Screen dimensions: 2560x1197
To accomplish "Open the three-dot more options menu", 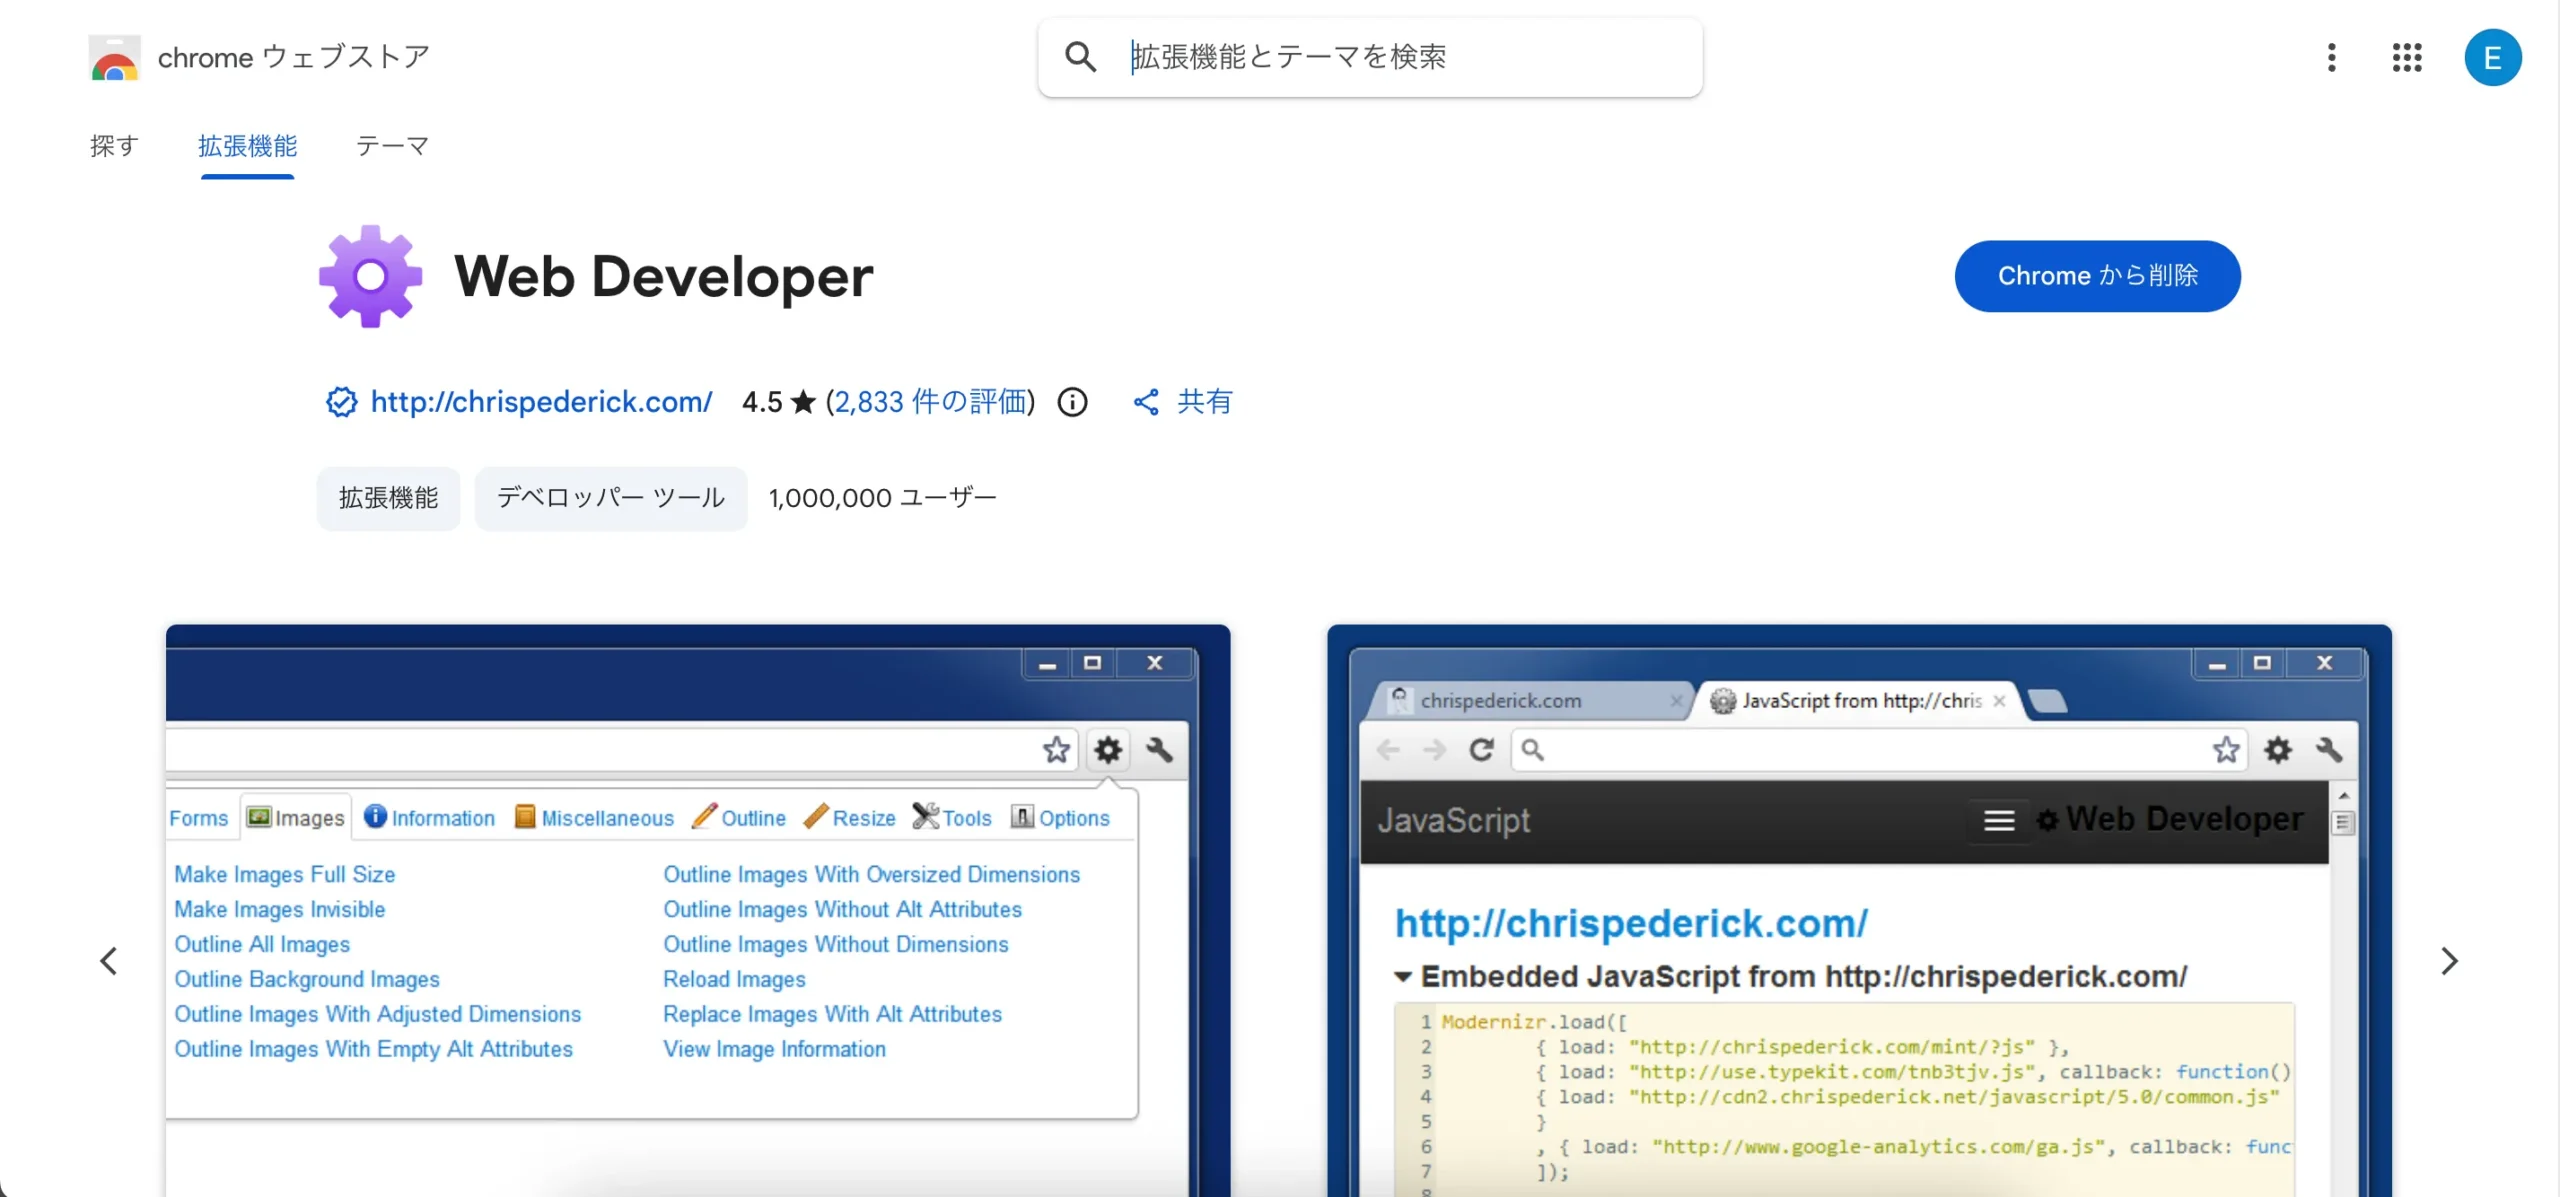I will coord(2331,57).
